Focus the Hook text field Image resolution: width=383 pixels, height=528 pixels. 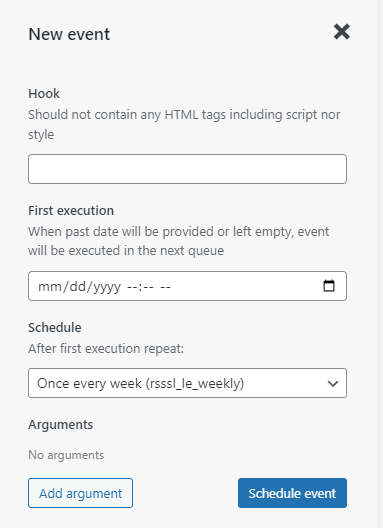point(187,169)
